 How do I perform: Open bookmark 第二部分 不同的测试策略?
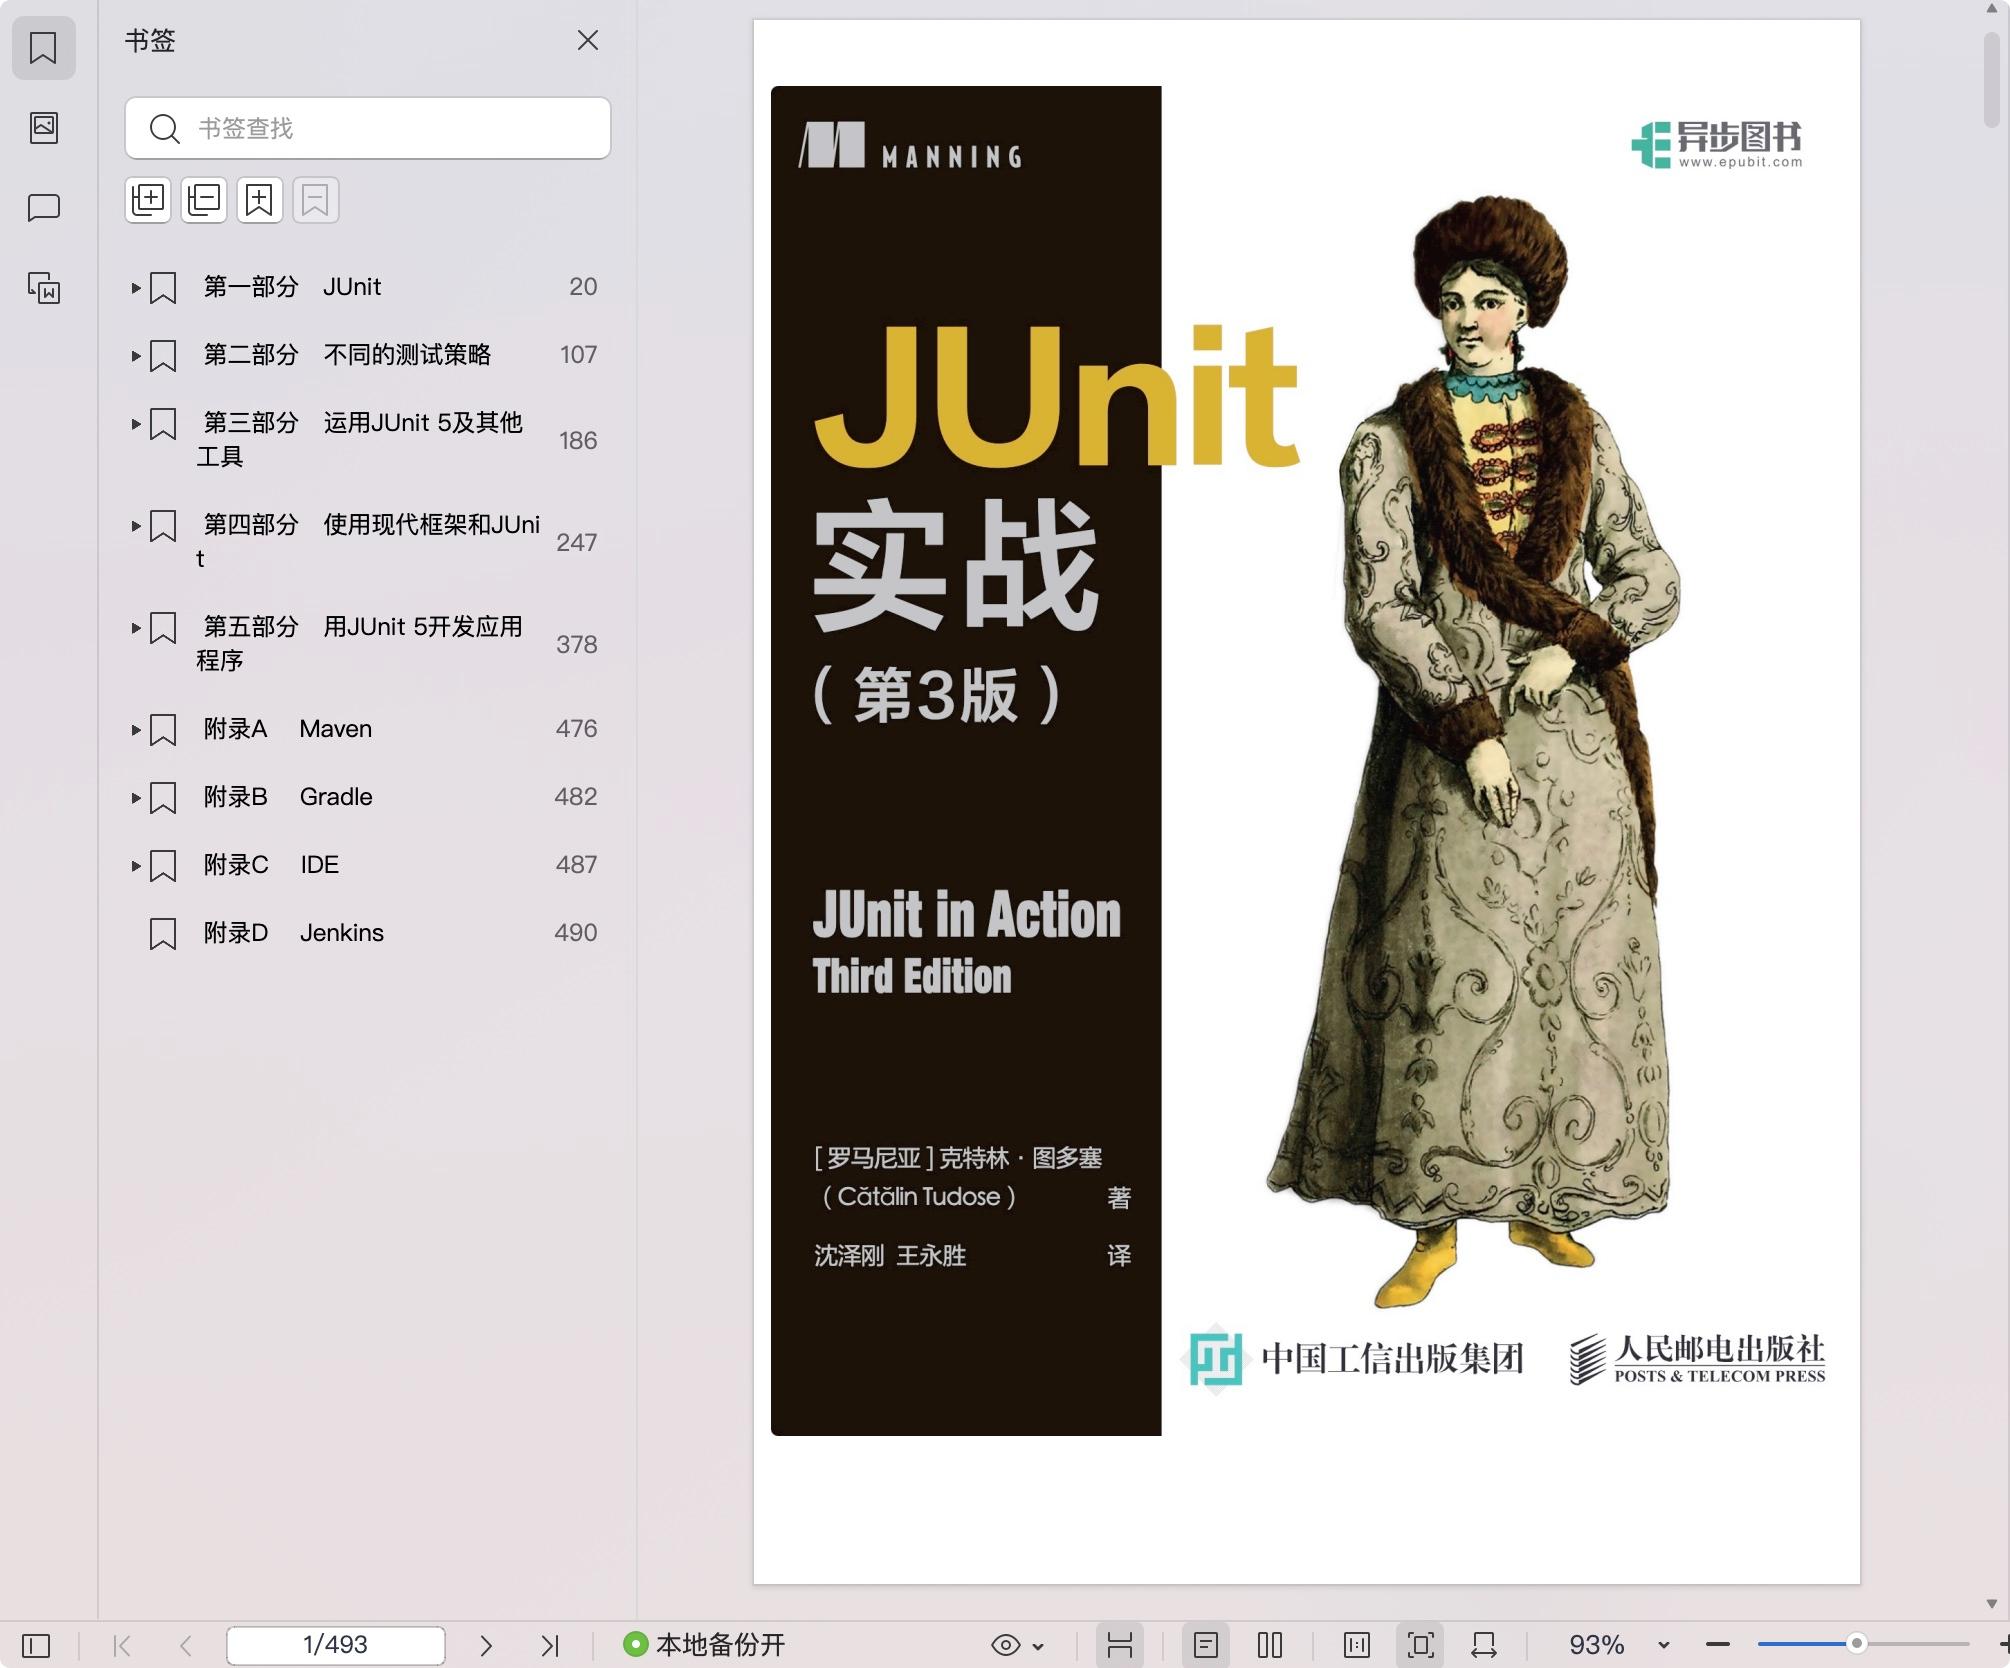(x=347, y=355)
